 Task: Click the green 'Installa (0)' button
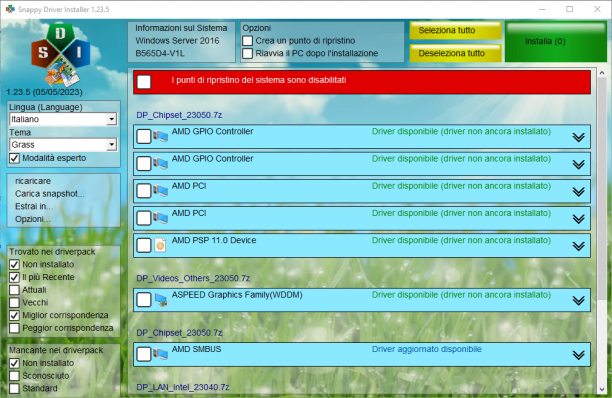pyautogui.click(x=556, y=42)
